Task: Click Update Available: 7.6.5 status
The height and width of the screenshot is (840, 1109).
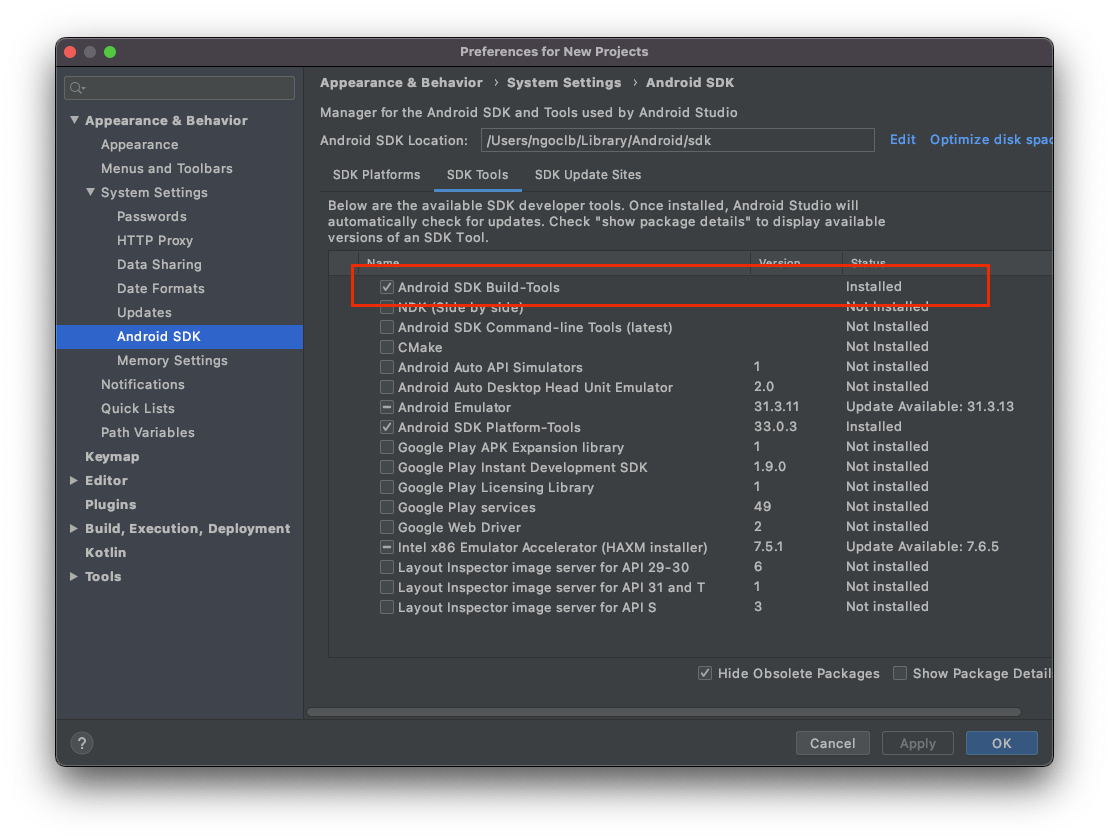Action: point(922,547)
